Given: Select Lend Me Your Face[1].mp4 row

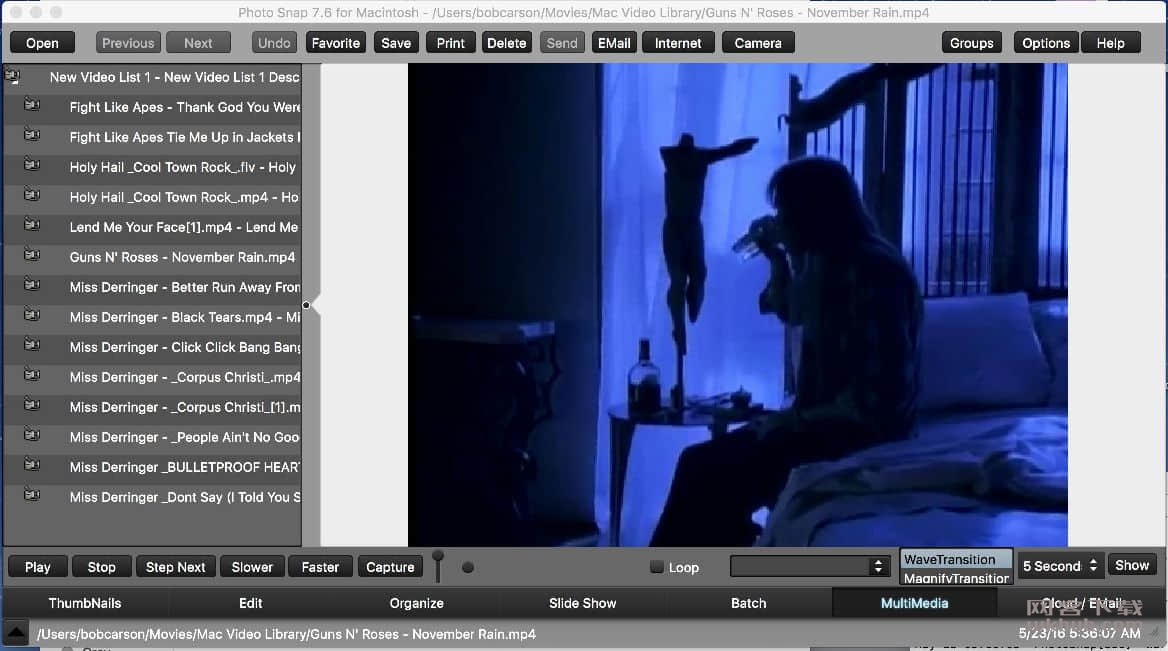Looking at the screenshot, I should pos(153,227).
